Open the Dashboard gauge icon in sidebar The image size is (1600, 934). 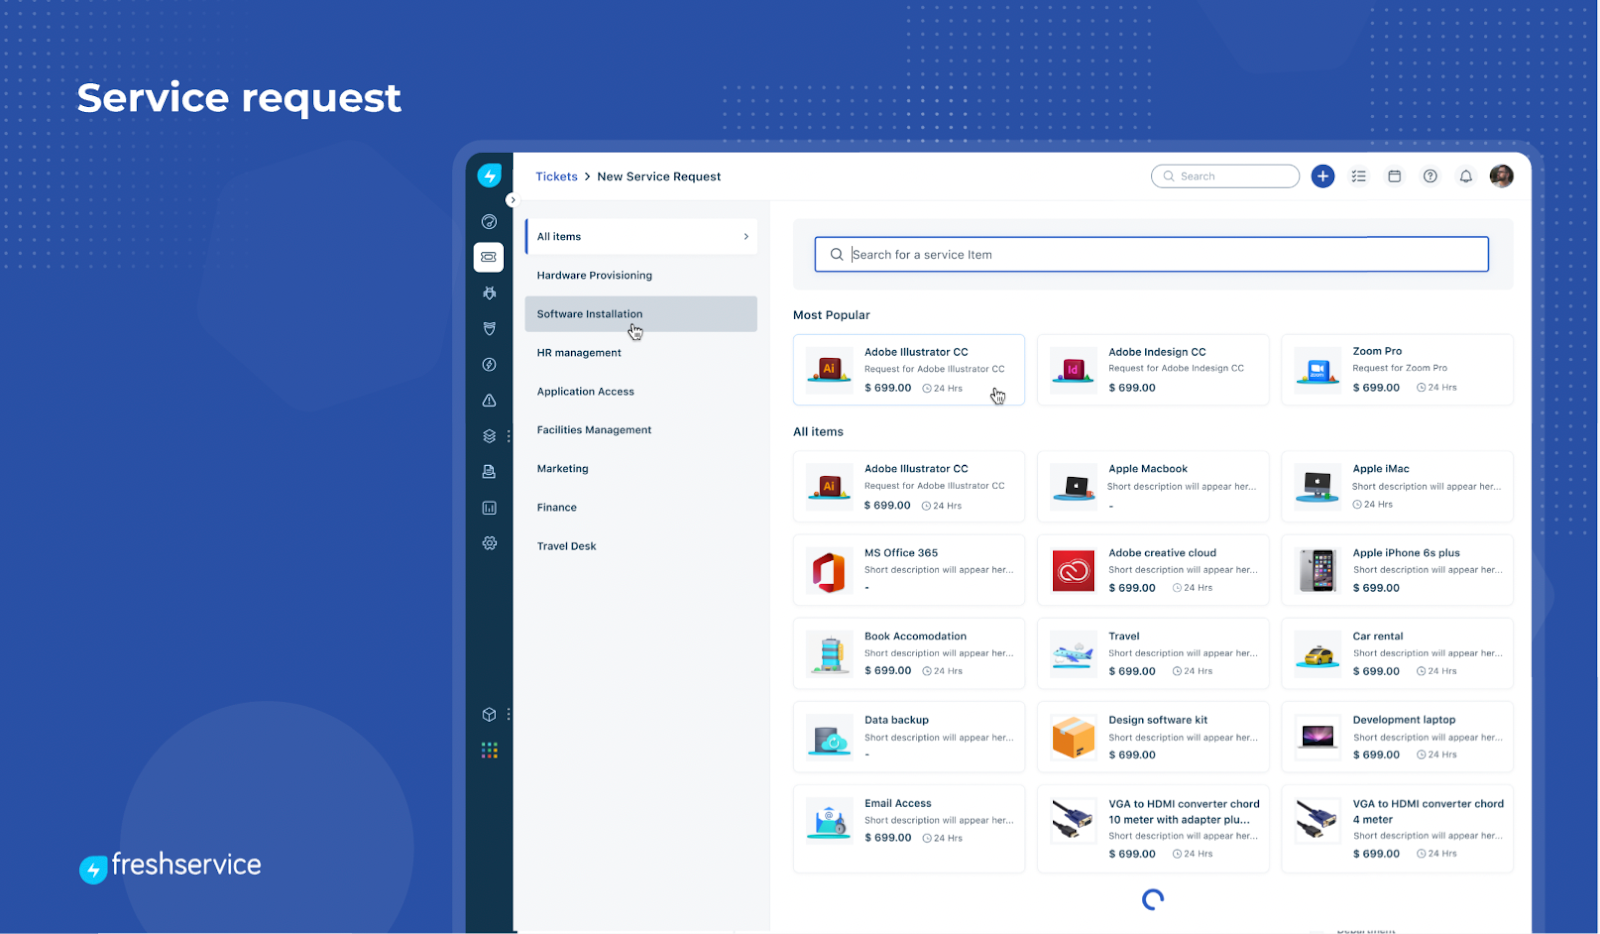click(x=489, y=222)
